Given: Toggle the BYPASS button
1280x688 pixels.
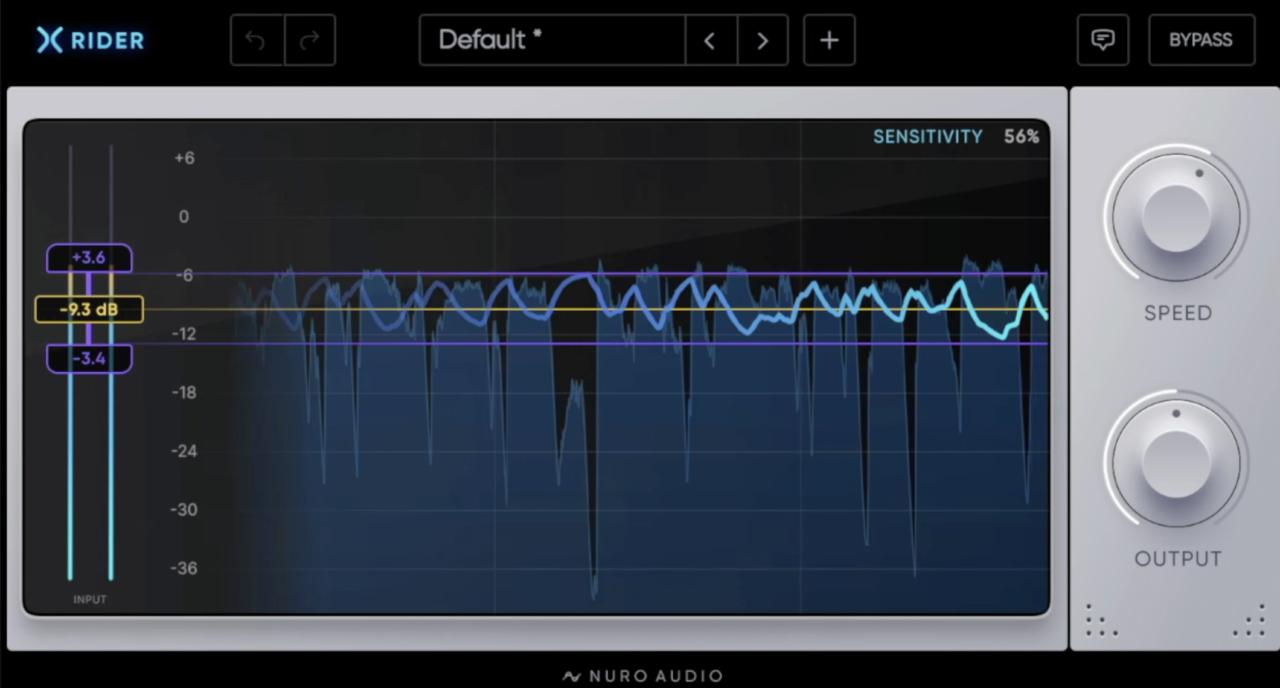Looking at the screenshot, I should click(1201, 40).
